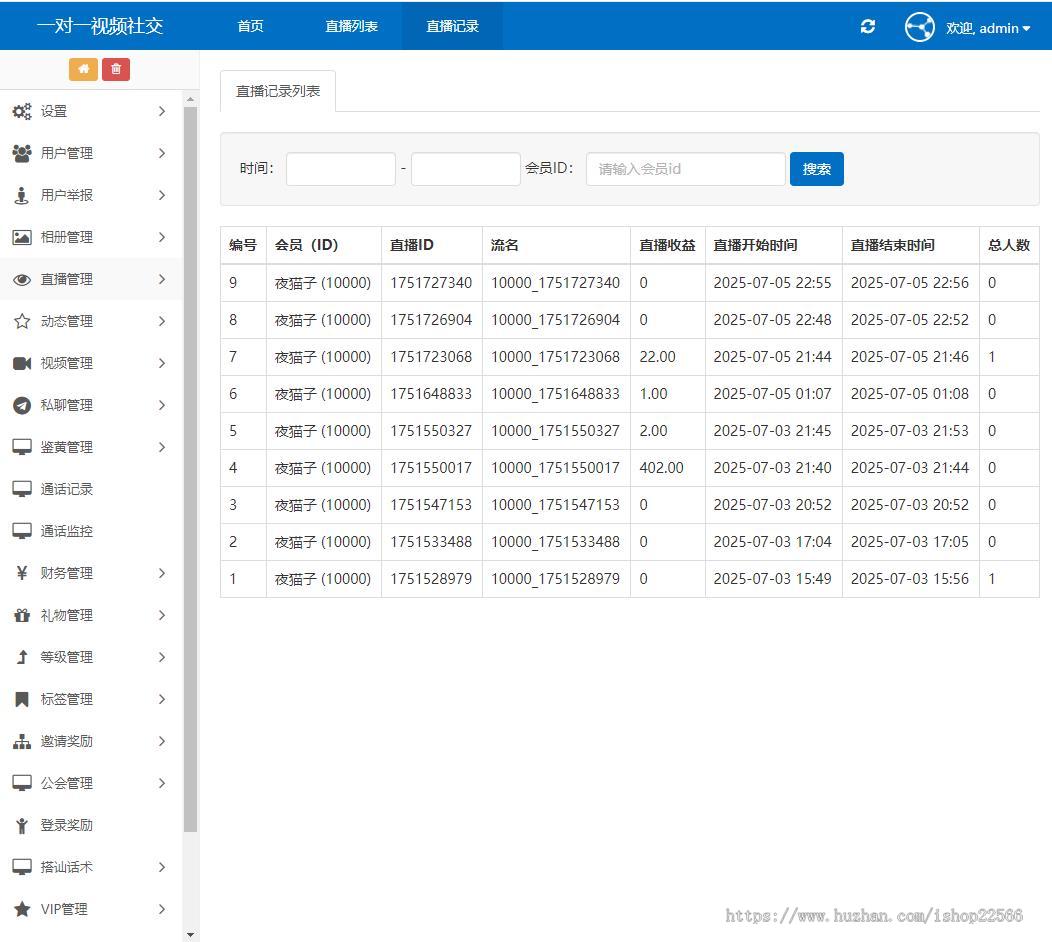This screenshot has height=942, width=1052.
Task: Click the 会员ID input field
Action: click(x=685, y=169)
